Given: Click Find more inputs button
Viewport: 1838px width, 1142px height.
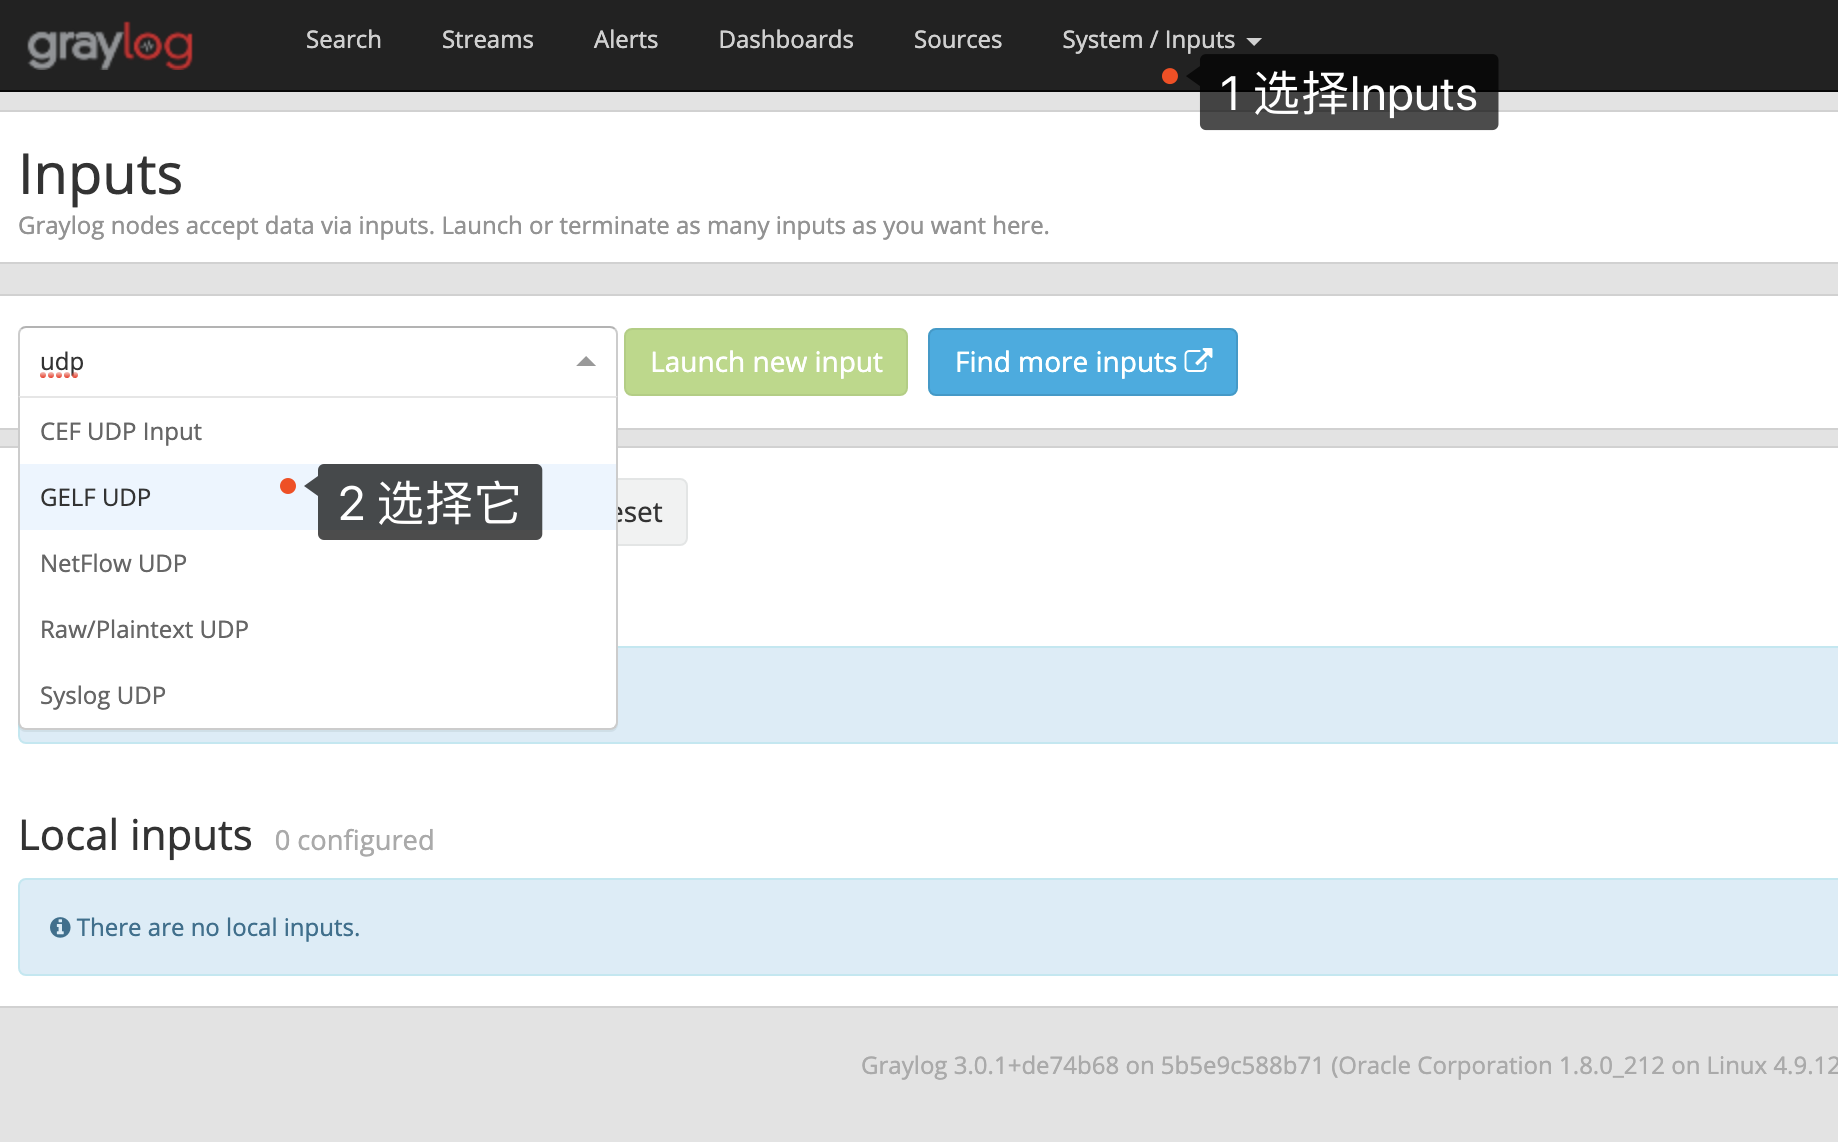Looking at the screenshot, I should tap(1083, 362).
